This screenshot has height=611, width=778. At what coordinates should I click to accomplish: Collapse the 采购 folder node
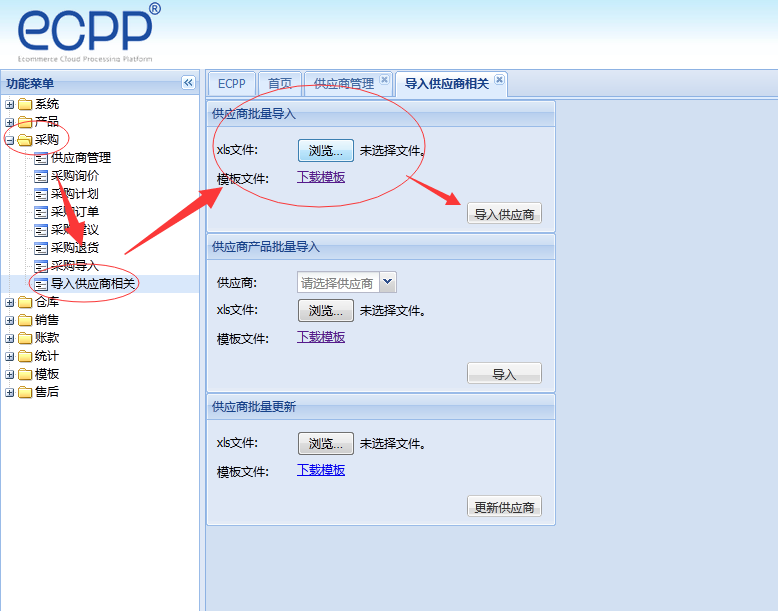point(9,140)
